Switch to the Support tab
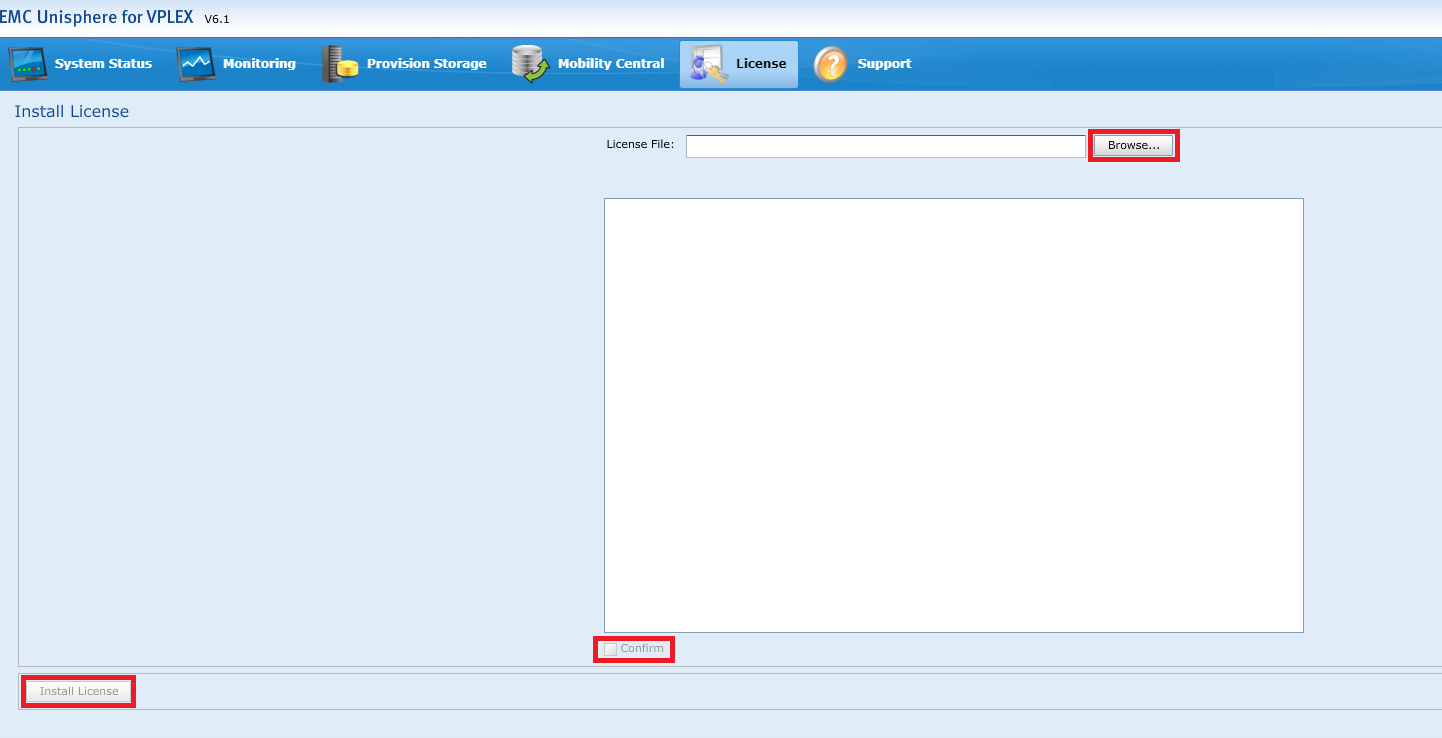1442x738 pixels. click(x=885, y=63)
